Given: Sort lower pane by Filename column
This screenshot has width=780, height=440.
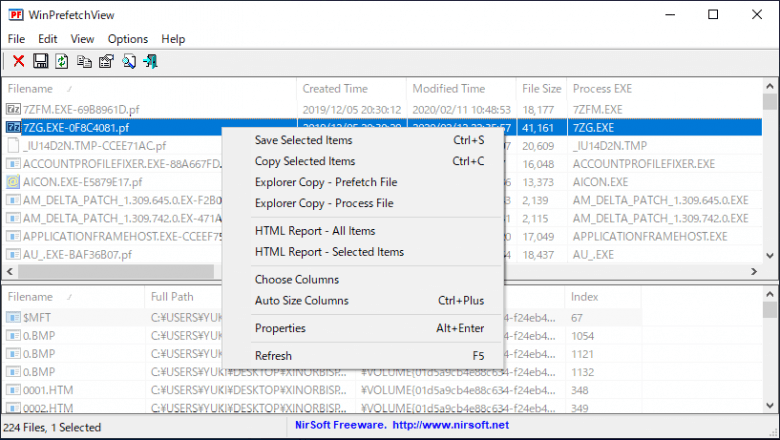Looking at the screenshot, I should pos(74,297).
